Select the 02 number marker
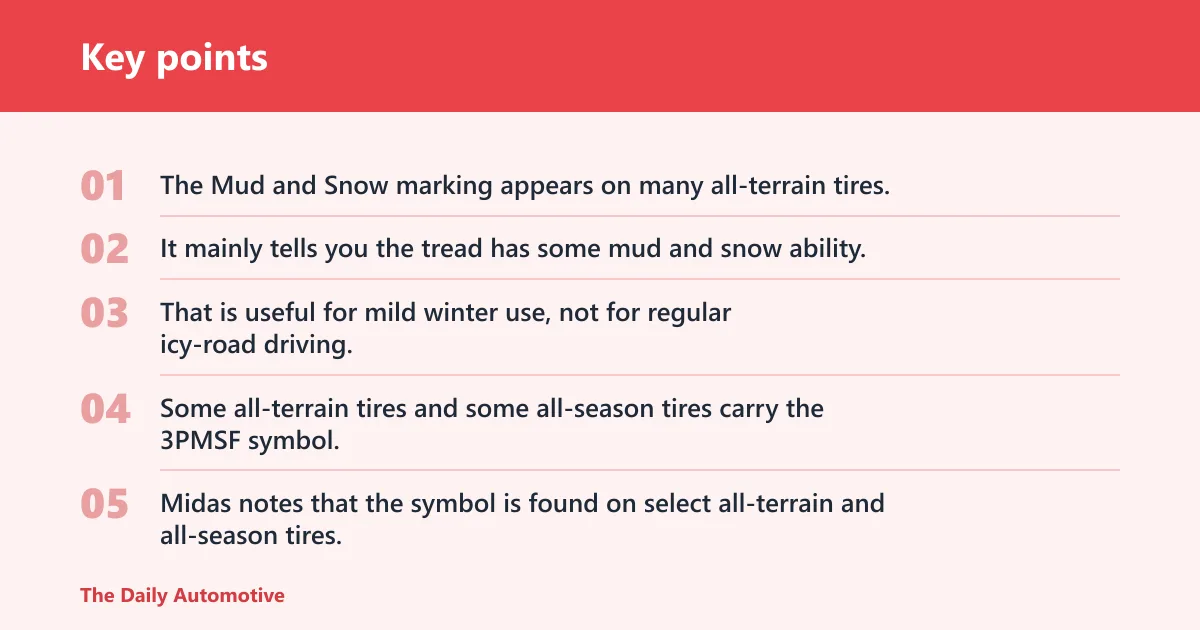 104,249
